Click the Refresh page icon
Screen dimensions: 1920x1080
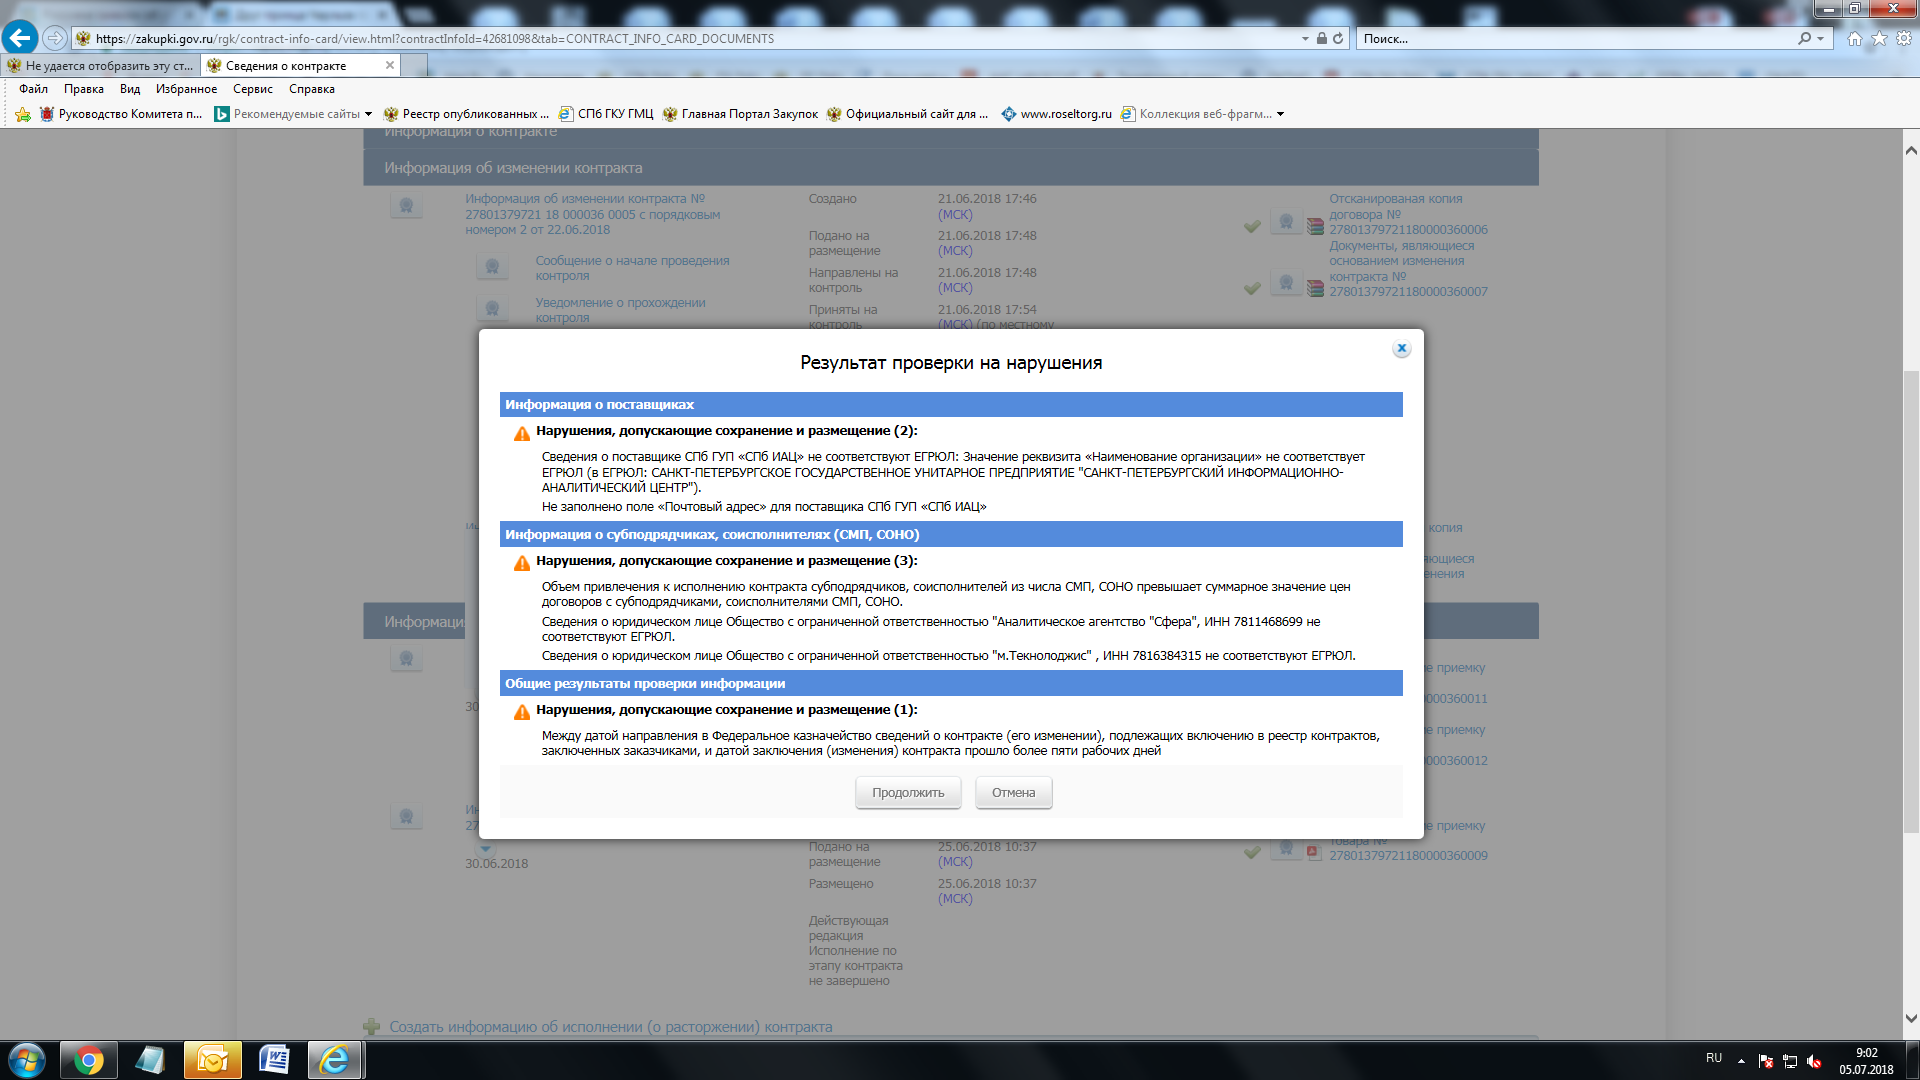(1338, 38)
